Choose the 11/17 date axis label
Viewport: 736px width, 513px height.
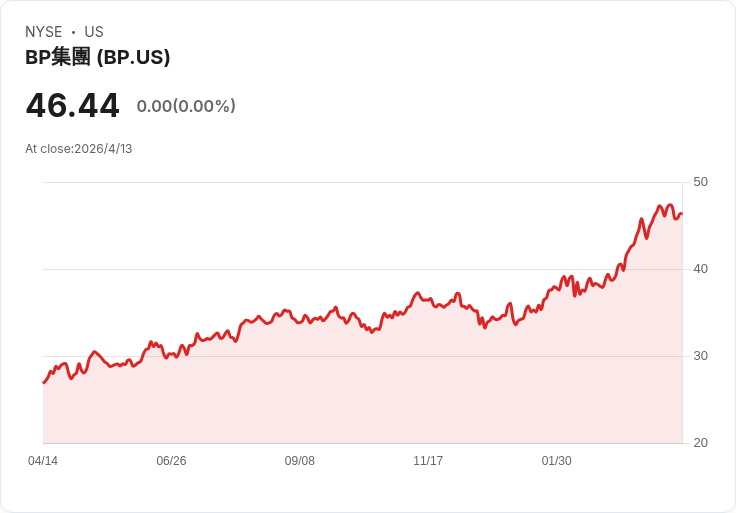click(x=428, y=461)
